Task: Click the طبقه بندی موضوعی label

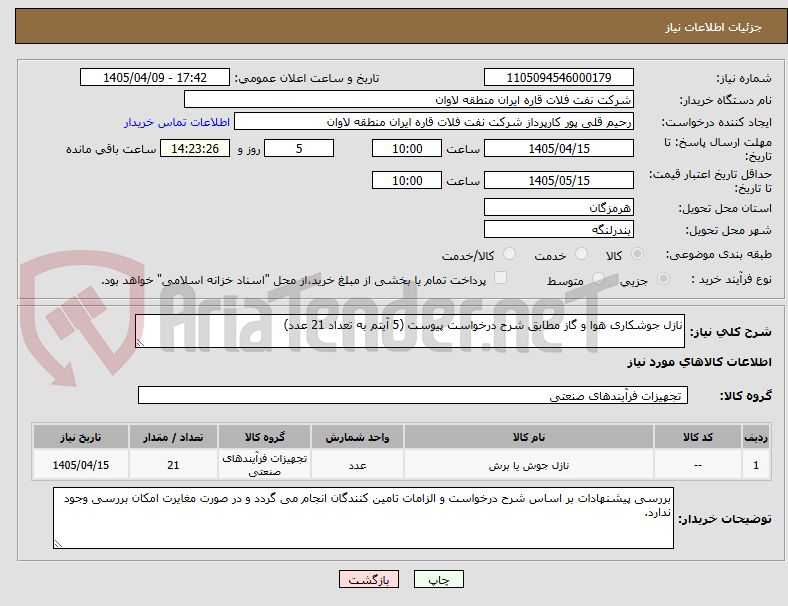Action: [719, 254]
